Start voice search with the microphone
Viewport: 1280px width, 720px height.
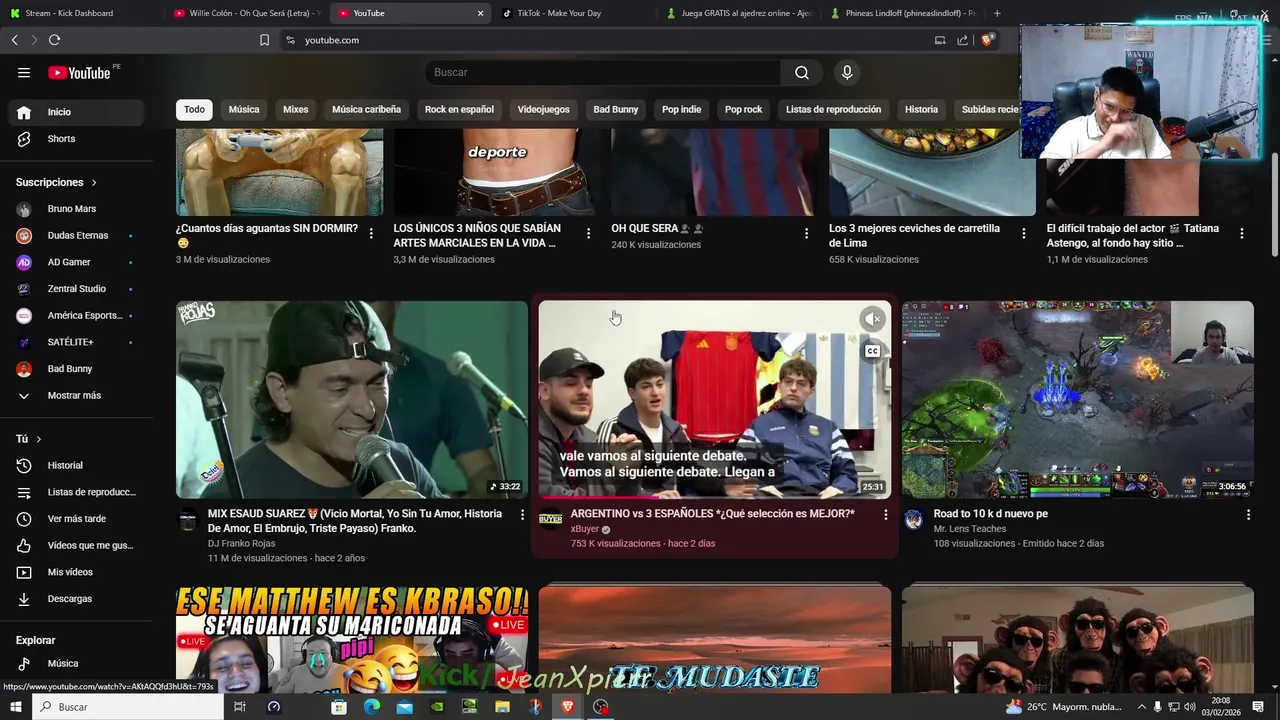(847, 72)
